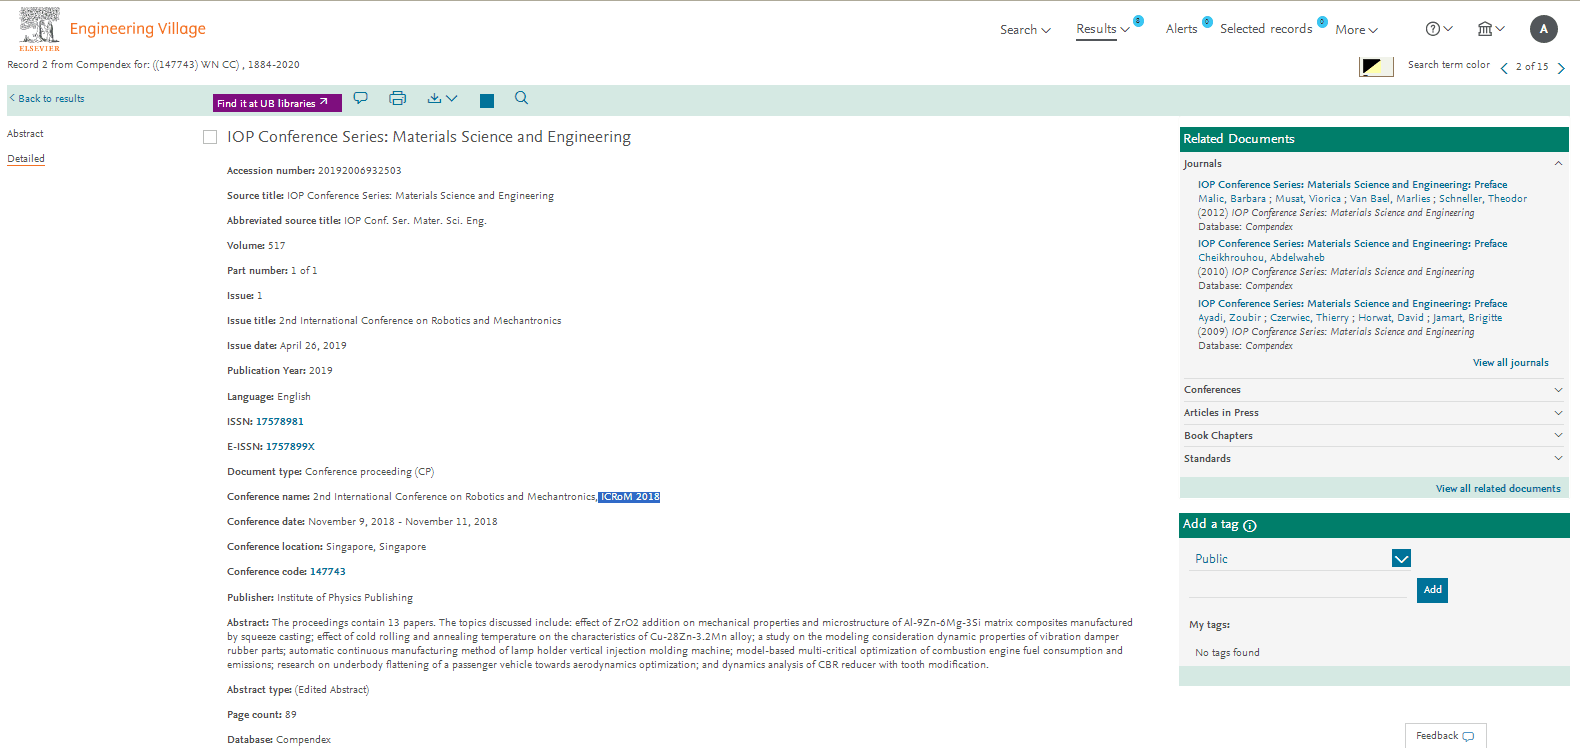Click the download record icon

click(x=435, y=98)
